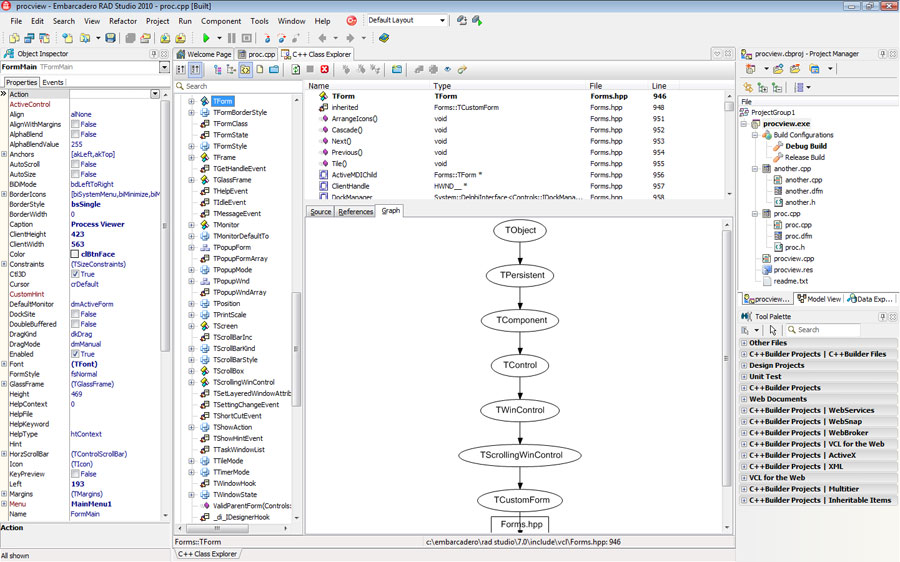Image resolution: width=900 pixels, height=562 pixels.
Task: Switch to the References tab
Action: (355, 211)
